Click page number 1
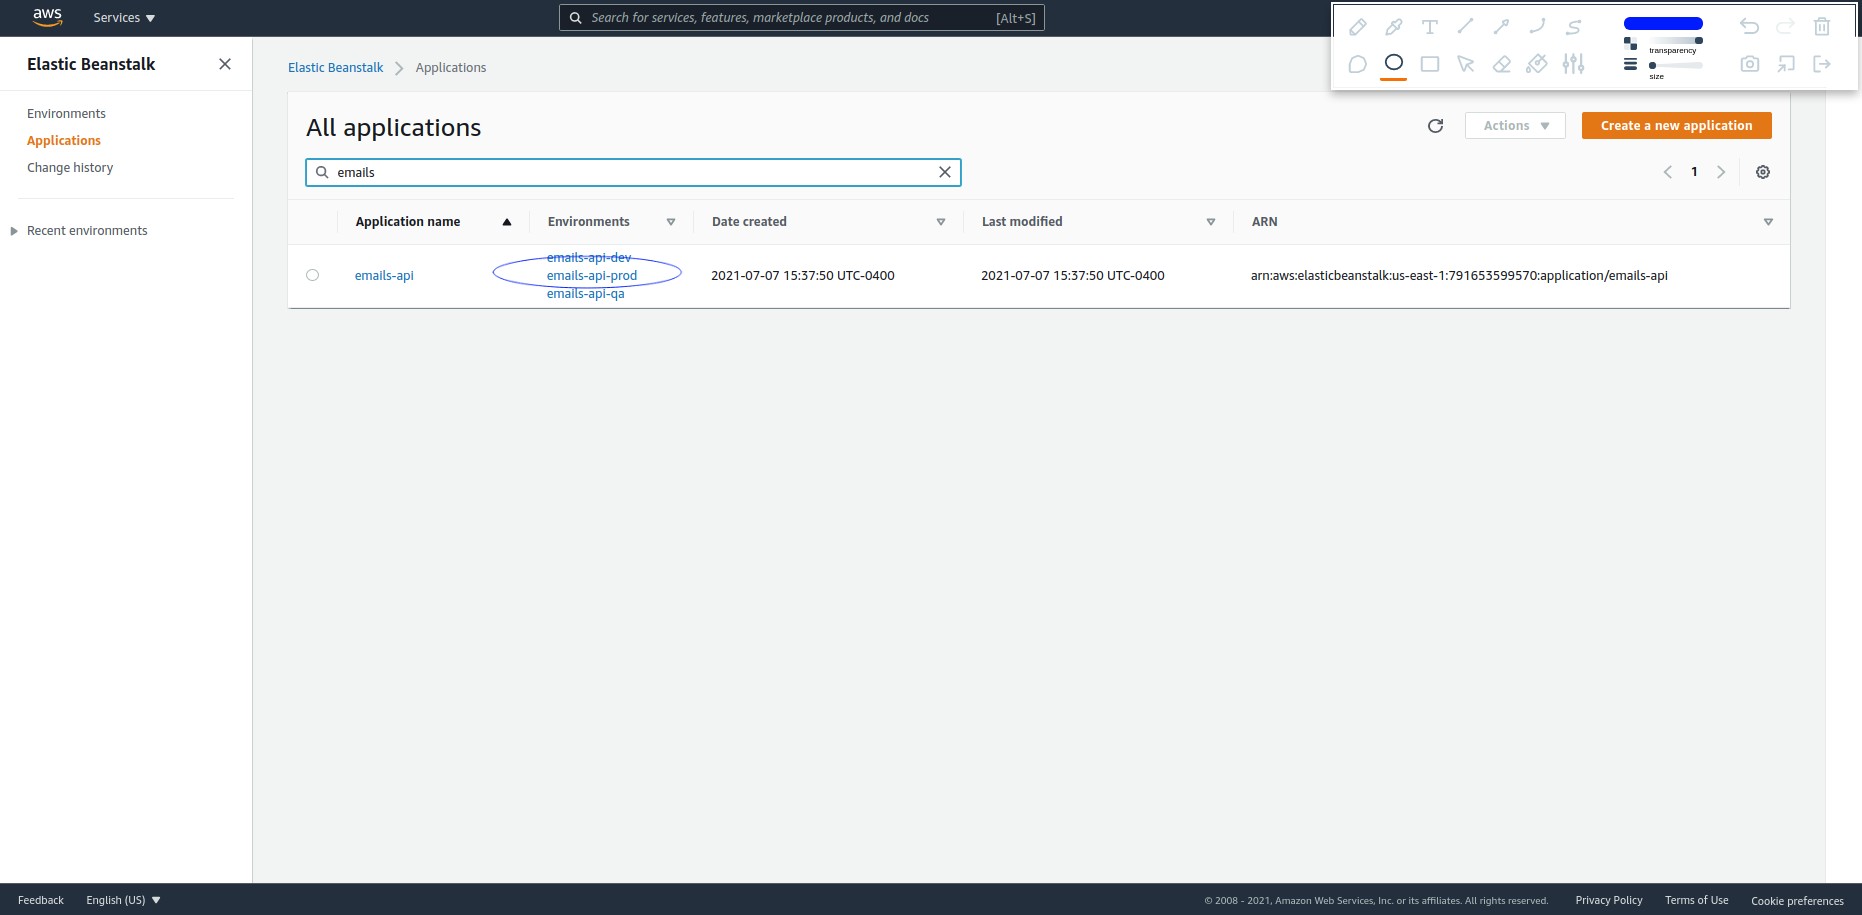This screenshot has width=1862, height=915. pos(1694,172)
